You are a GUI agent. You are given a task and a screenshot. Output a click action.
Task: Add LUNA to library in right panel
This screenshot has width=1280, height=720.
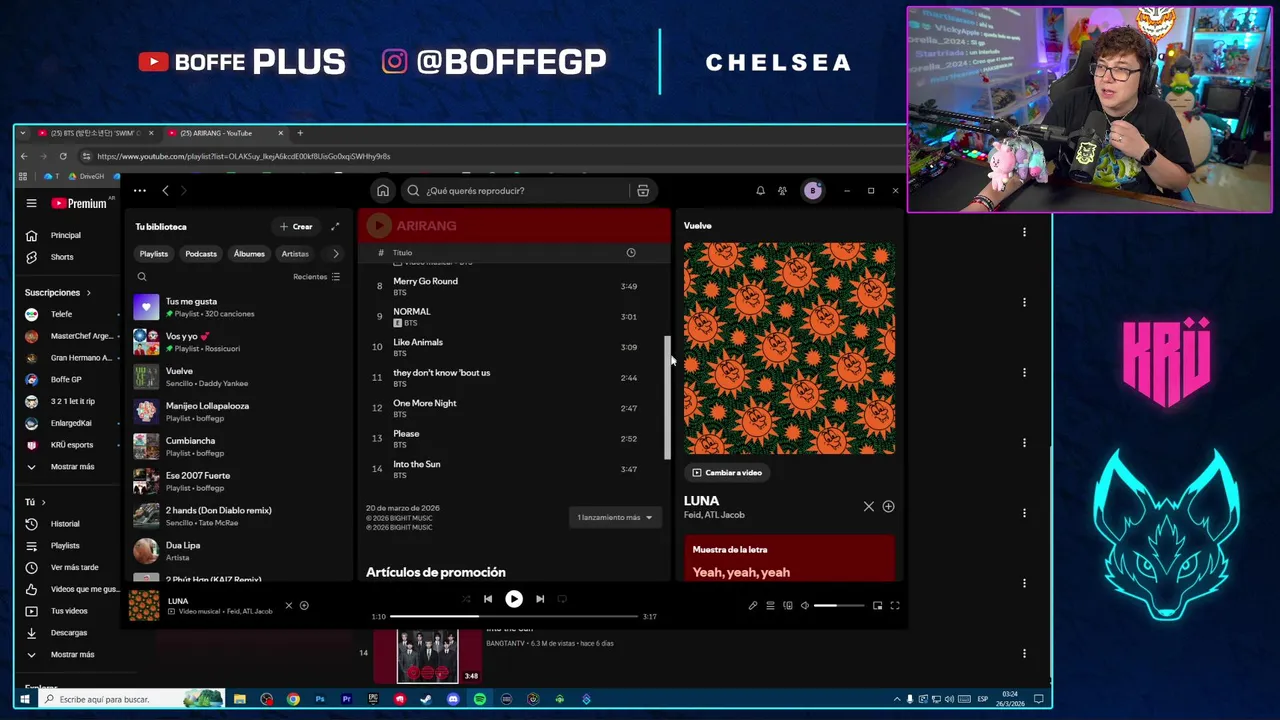click(x=888, y=507)
